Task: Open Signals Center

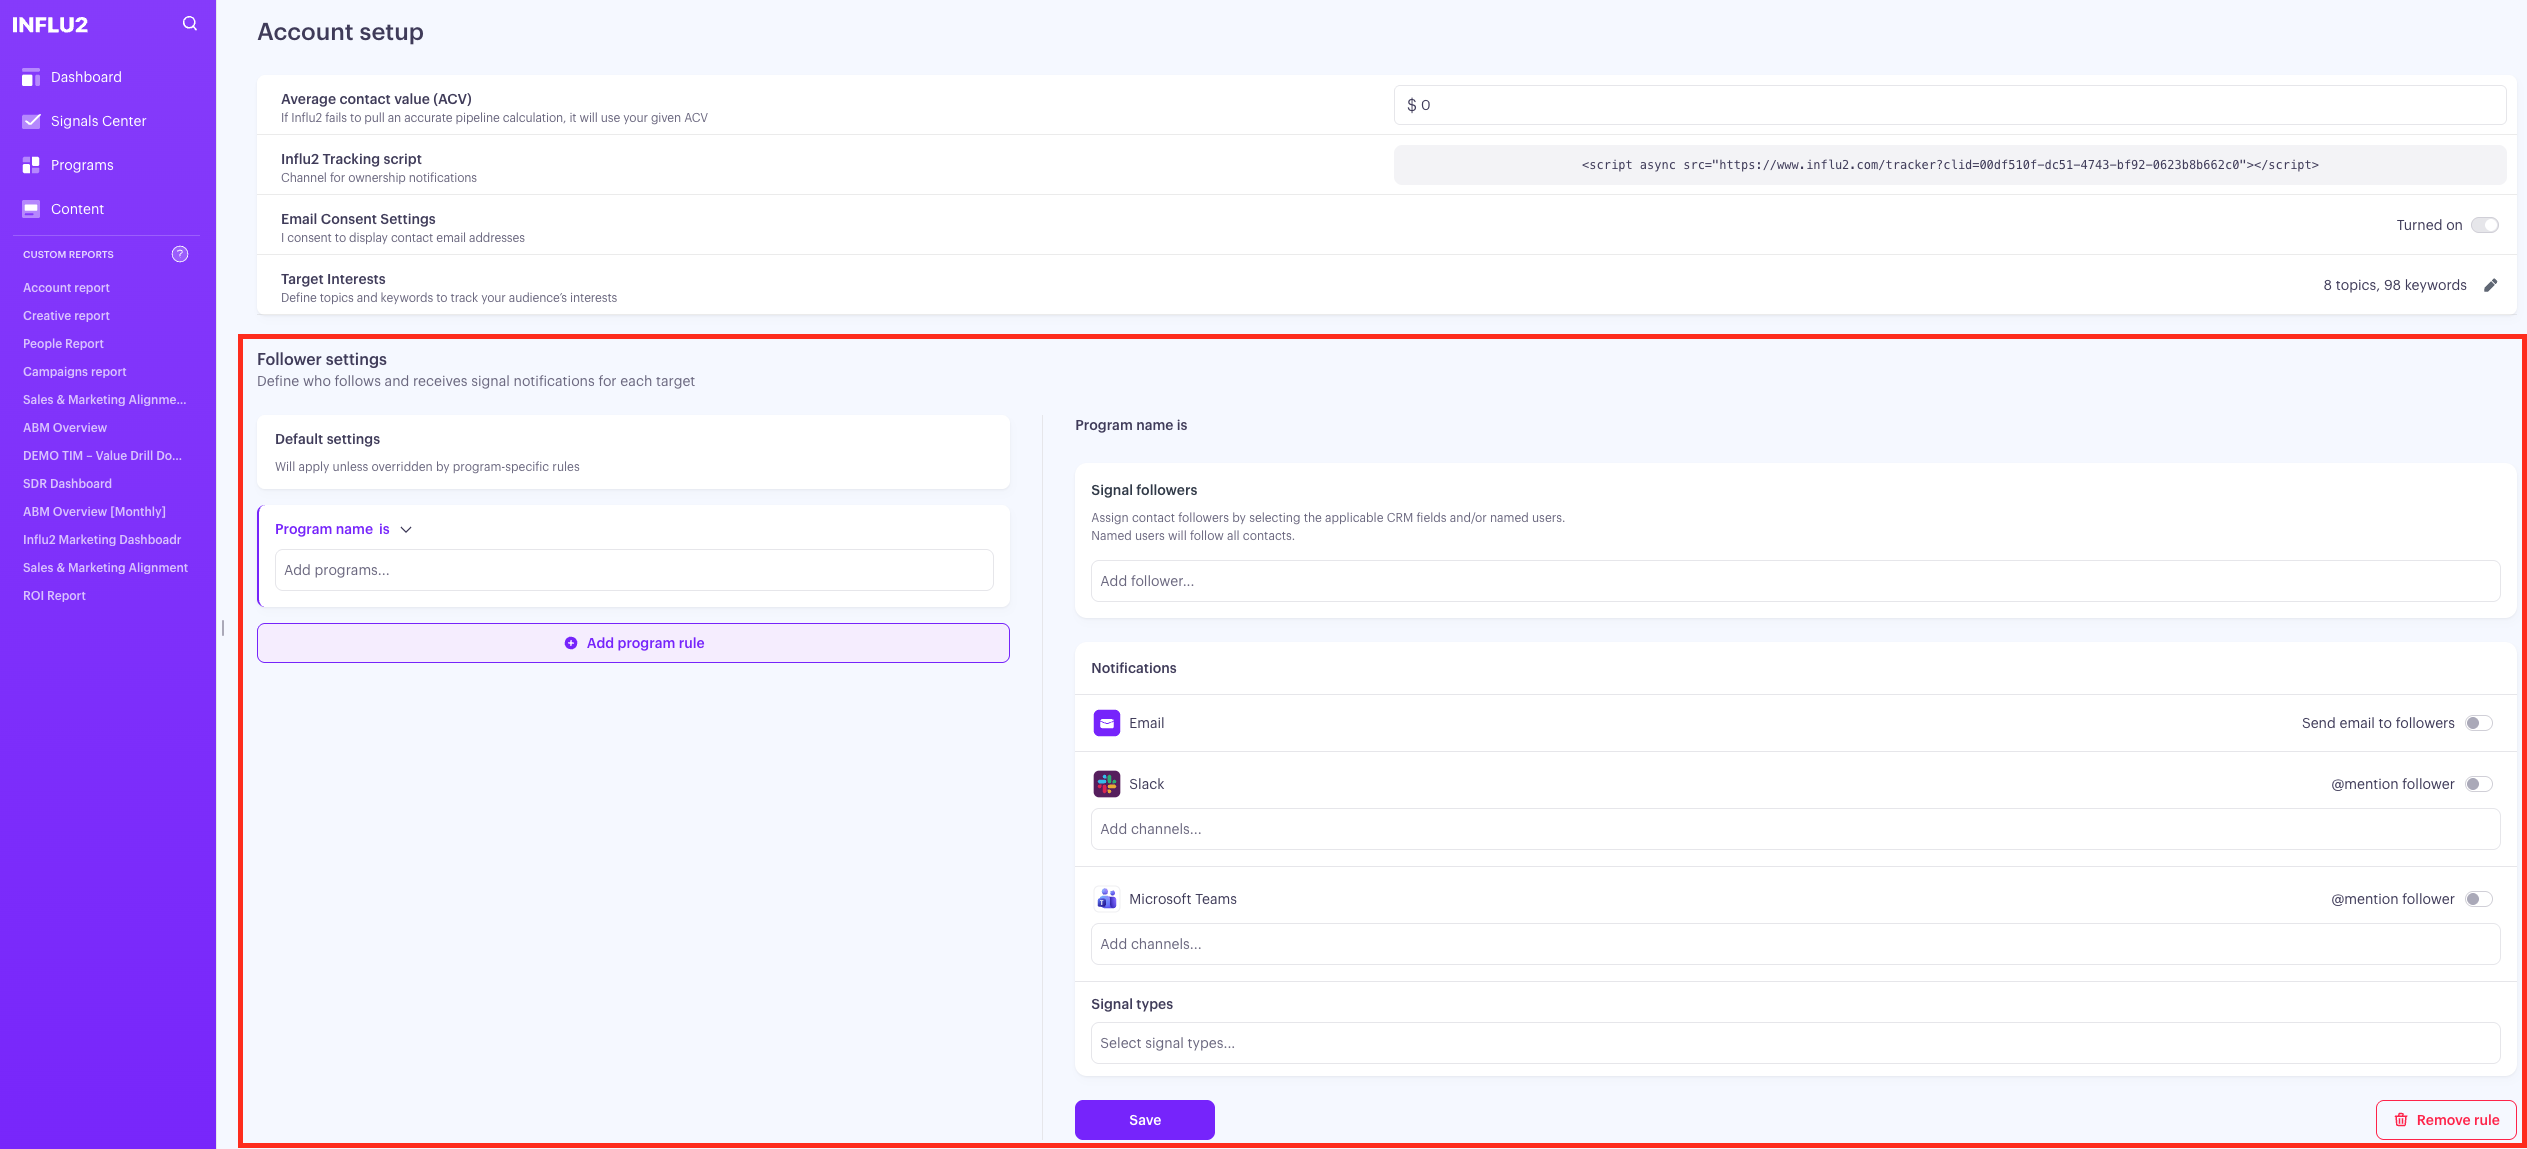Action: [98, 121]
